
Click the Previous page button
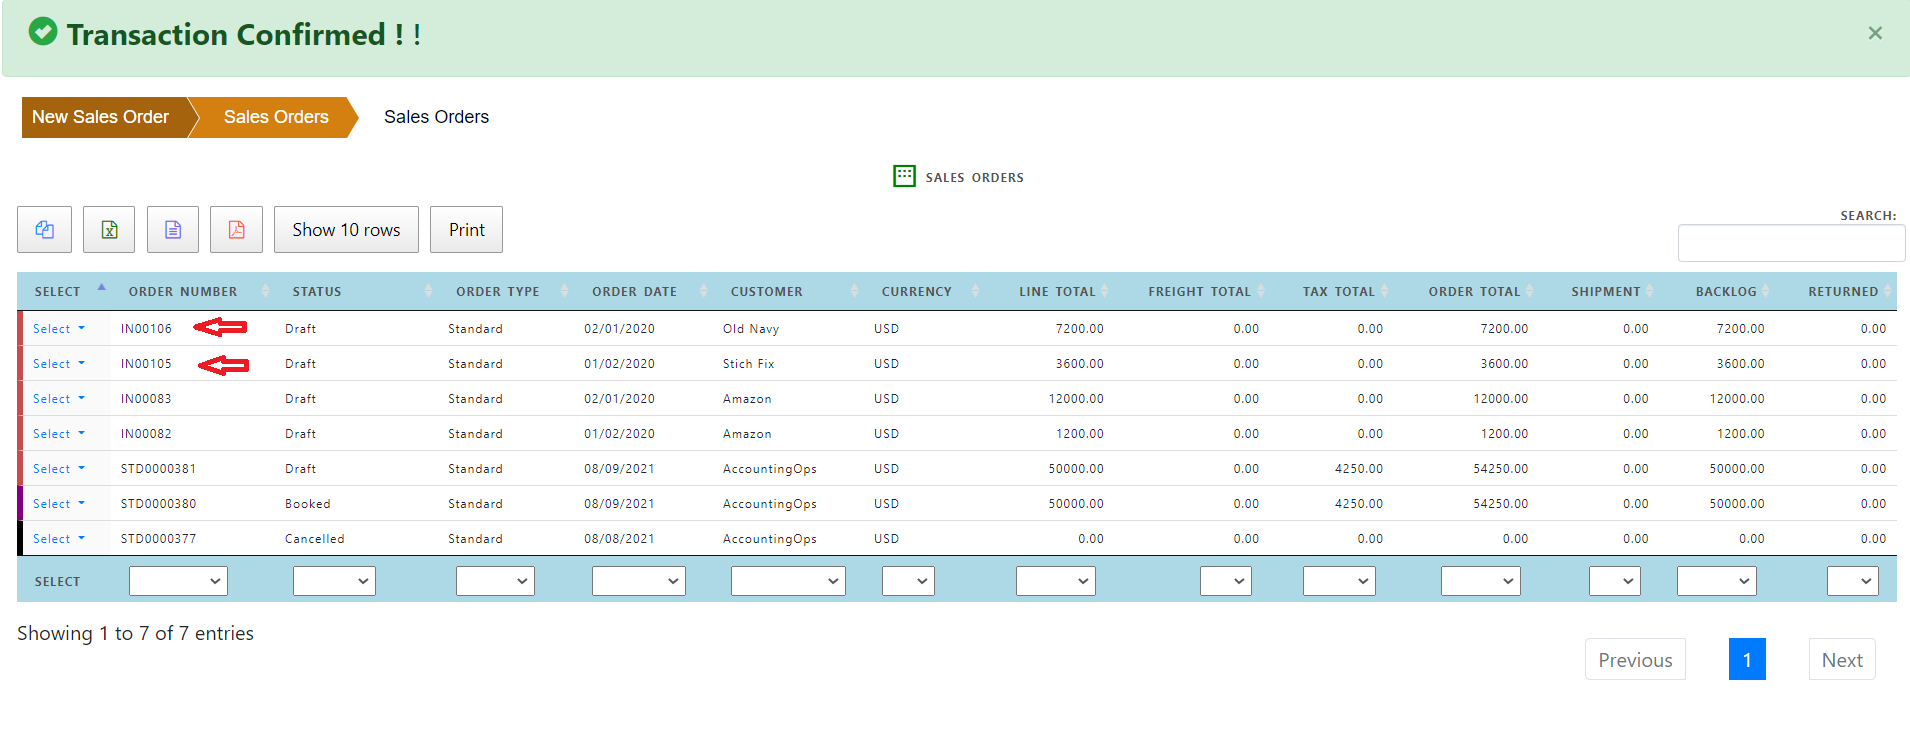(x=1635, y=660)
